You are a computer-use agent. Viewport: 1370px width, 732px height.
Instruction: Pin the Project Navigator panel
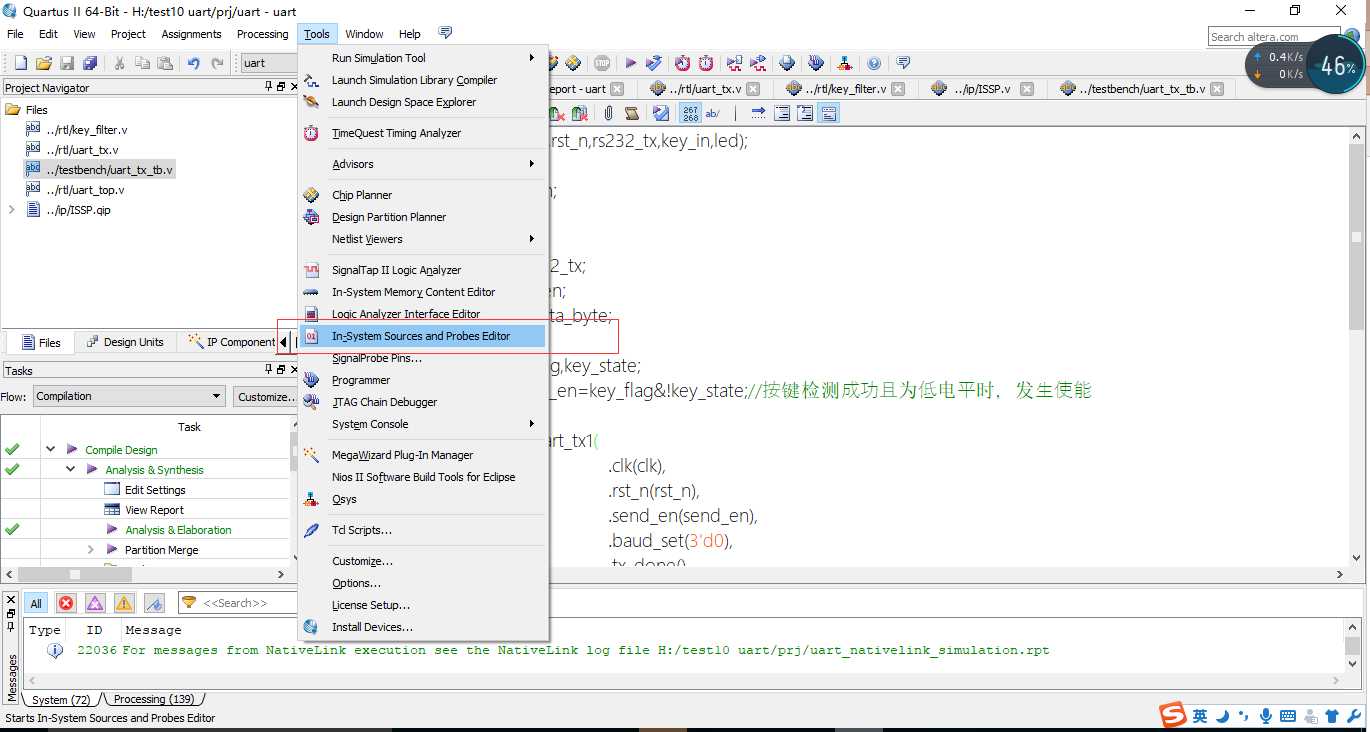coord(268,87)
